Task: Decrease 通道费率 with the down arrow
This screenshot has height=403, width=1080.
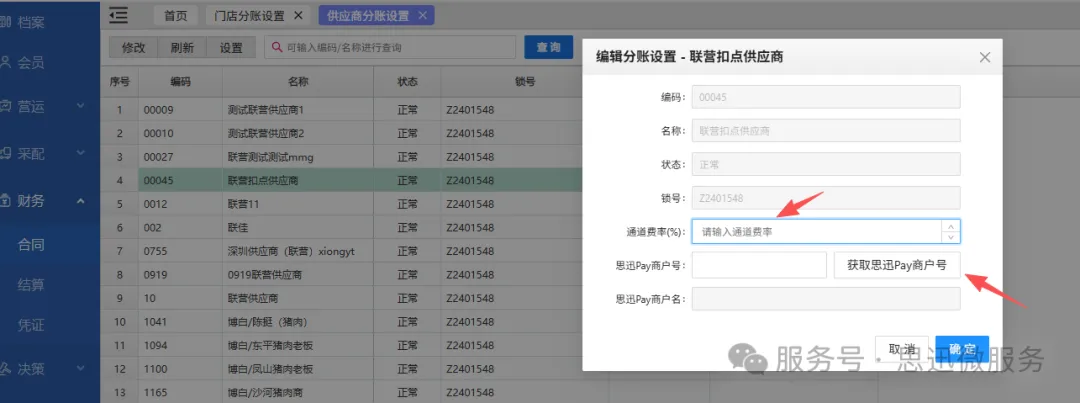Action: [x=951, y=237]
